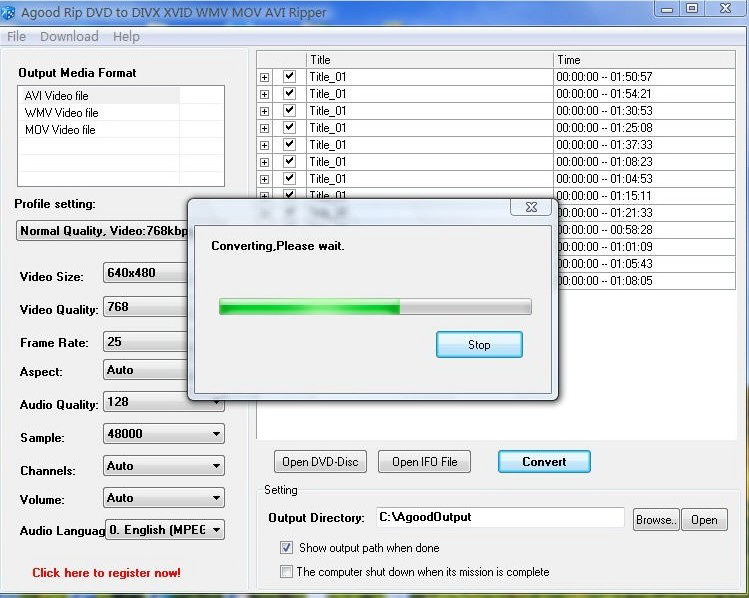Expand the title row lasting 01:25:08
The height and width of the screenshot is (598, 749).
264,128
